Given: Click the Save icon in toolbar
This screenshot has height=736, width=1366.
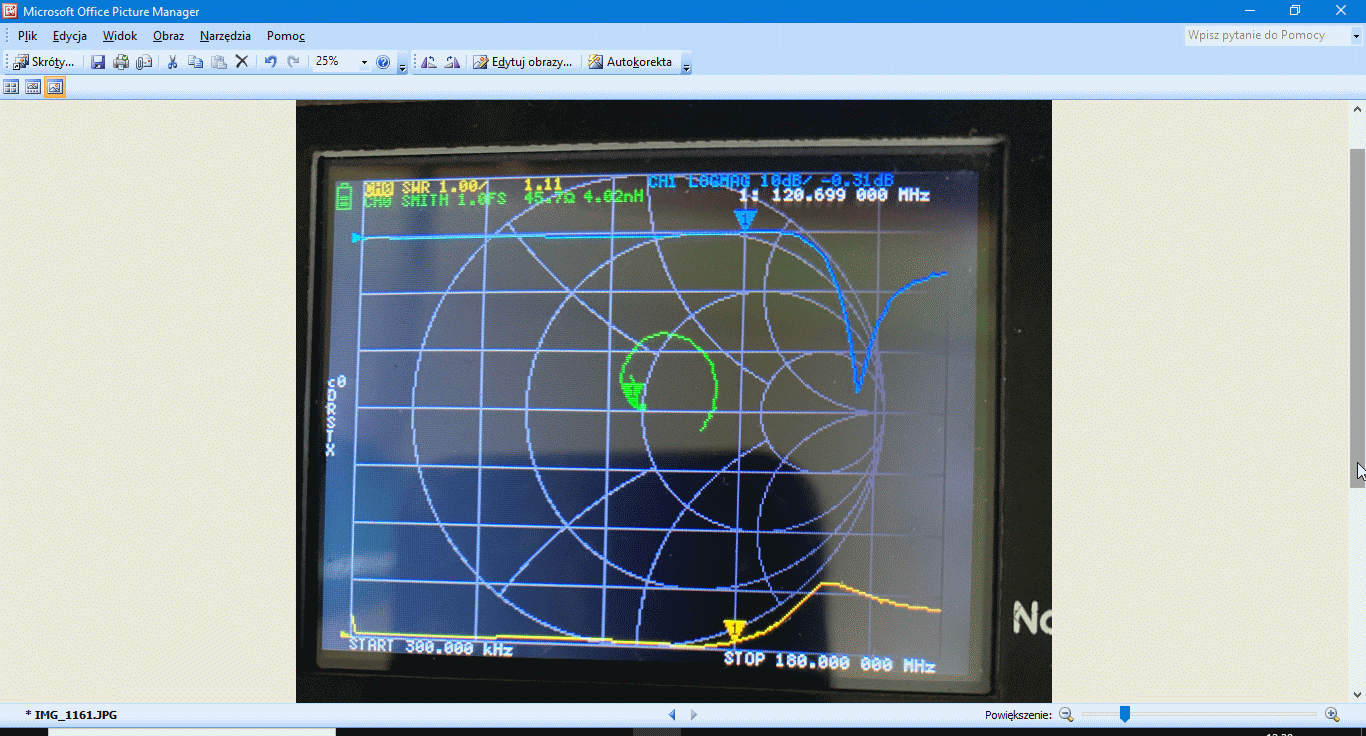Looking at the screenshot, I should tap(98, 62).
